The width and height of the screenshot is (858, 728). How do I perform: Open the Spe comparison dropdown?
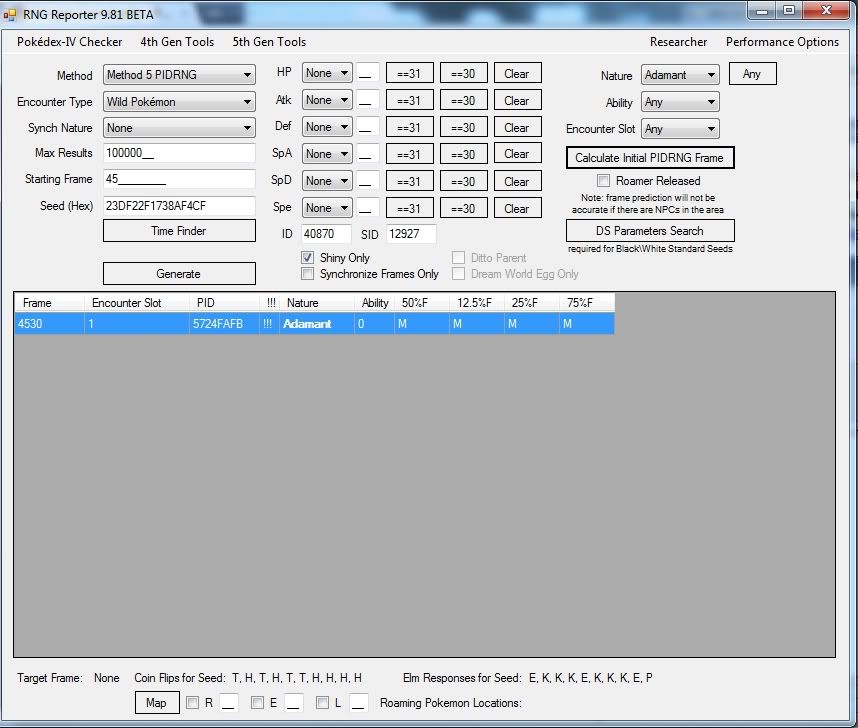pyautogui.click(x=327, y=208)
